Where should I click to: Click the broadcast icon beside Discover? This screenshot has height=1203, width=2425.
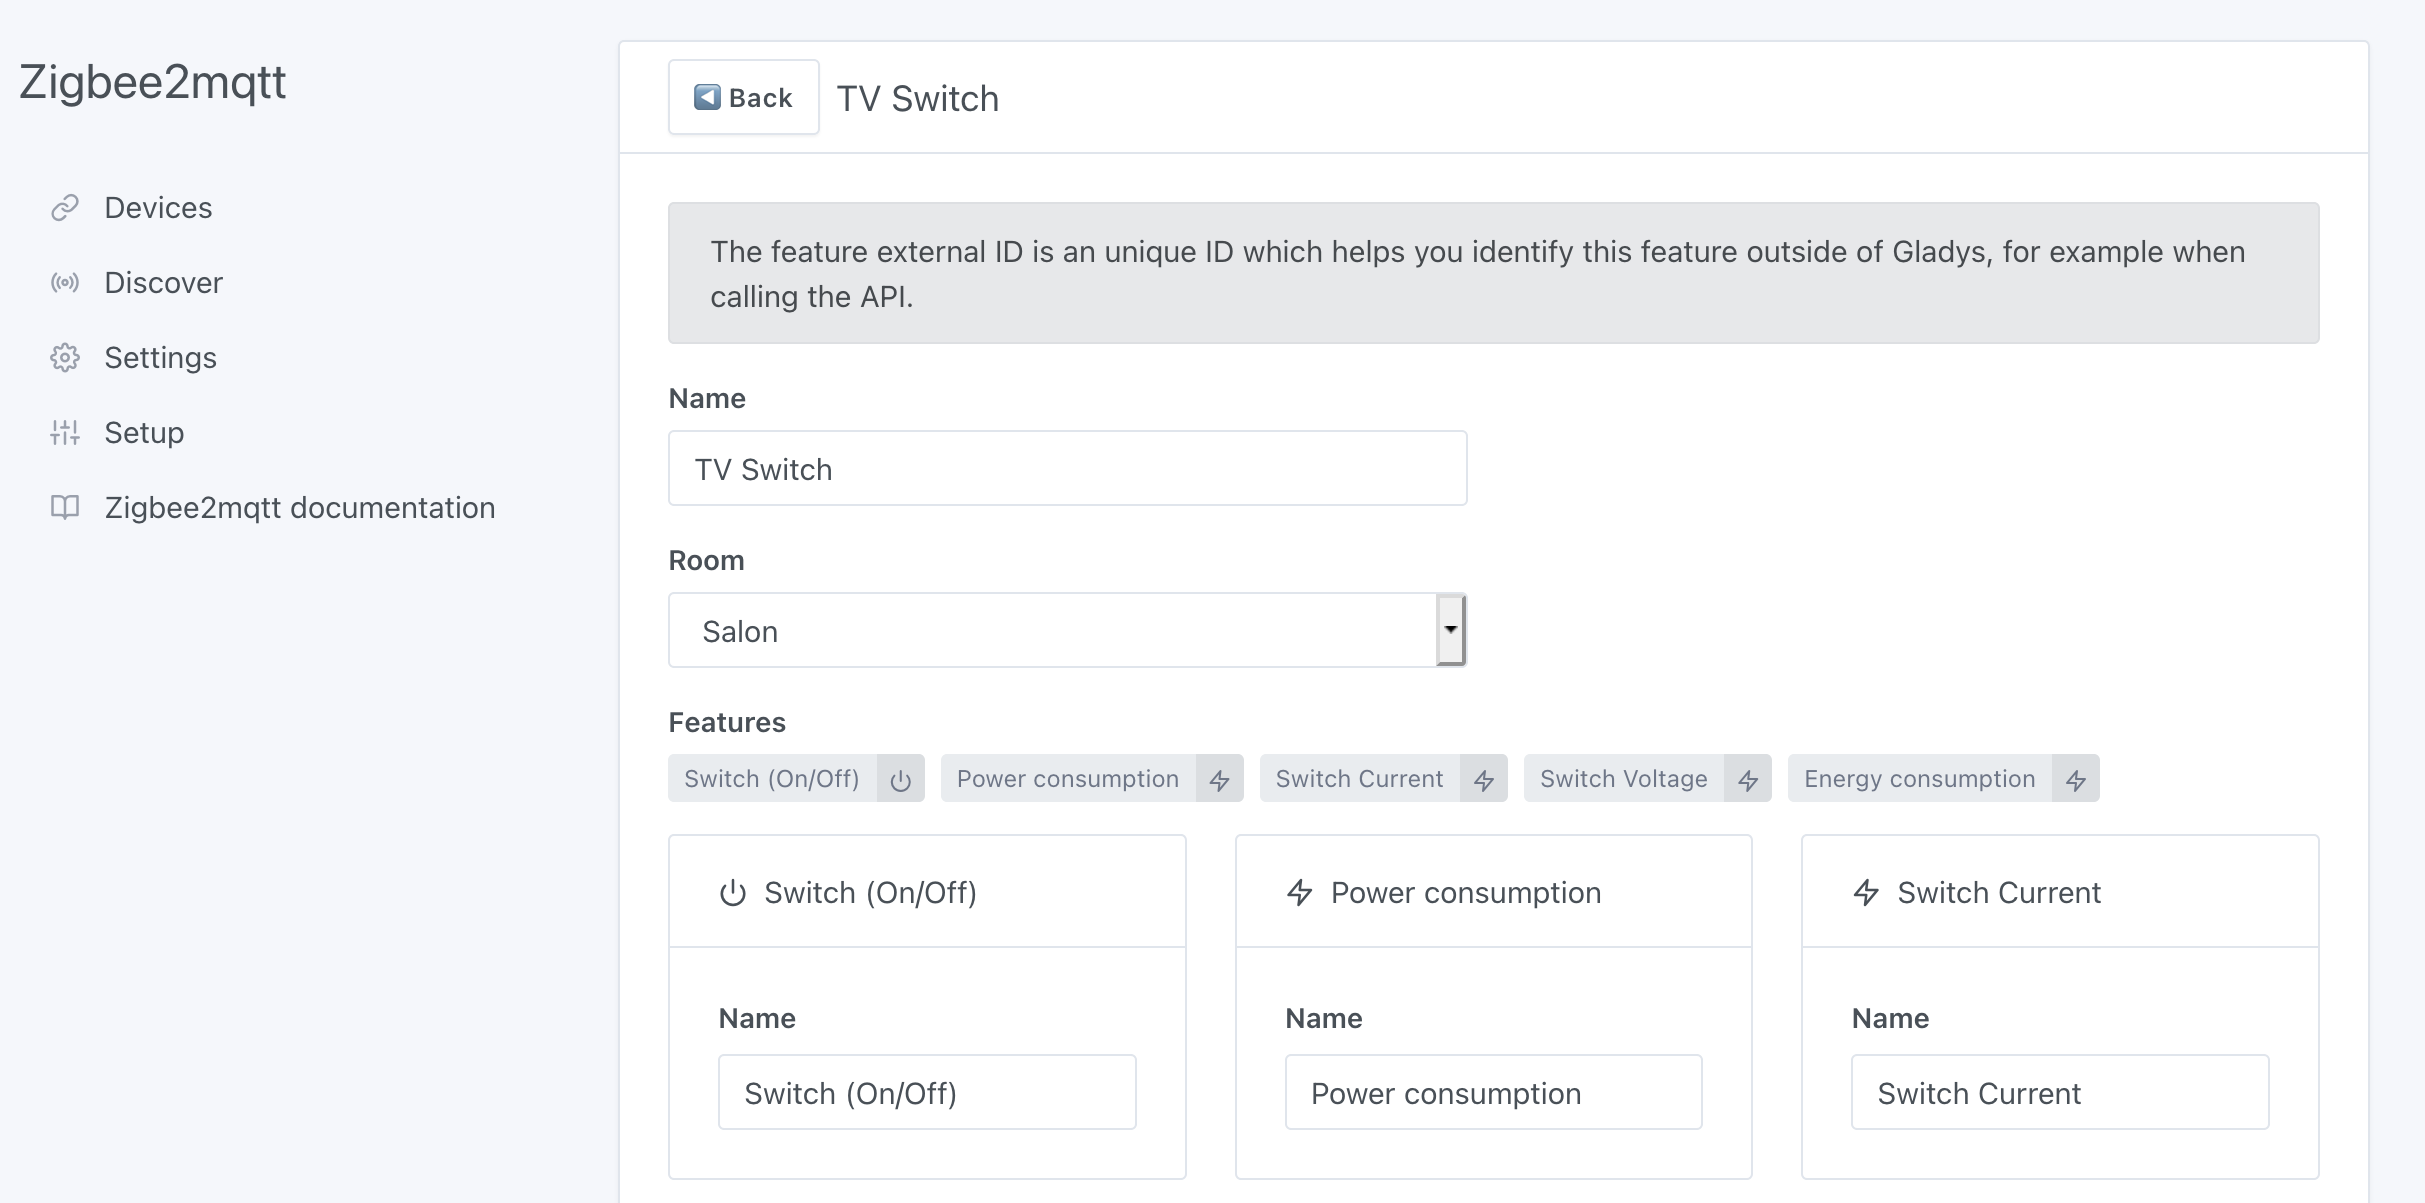click(x=65, y=283)
